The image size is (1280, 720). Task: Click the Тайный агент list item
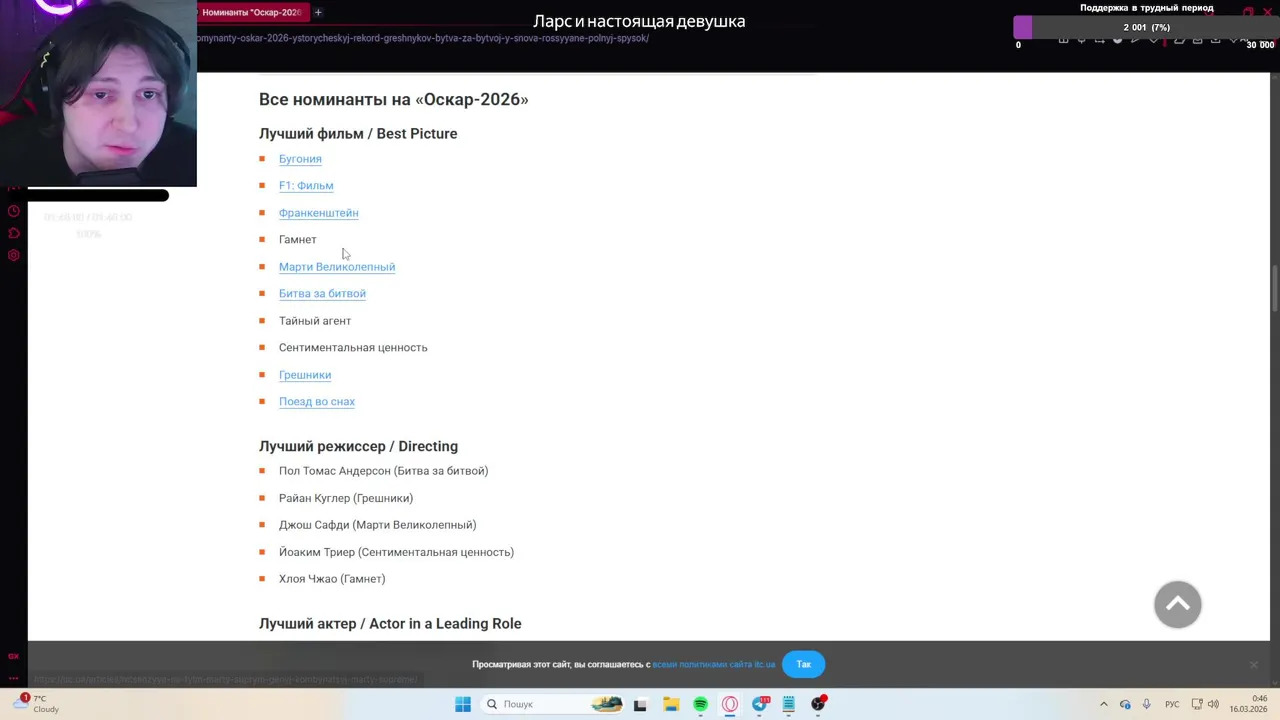[315, 321]
